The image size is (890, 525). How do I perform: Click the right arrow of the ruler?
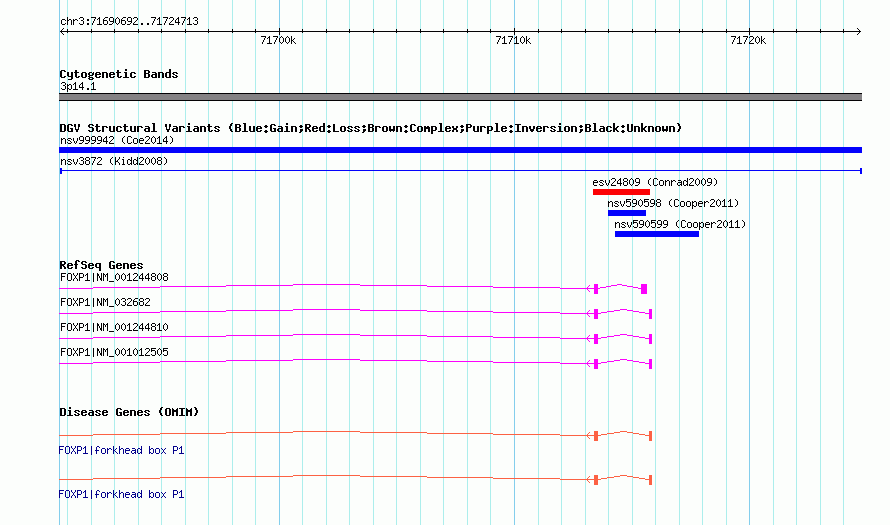click(859, 32)
